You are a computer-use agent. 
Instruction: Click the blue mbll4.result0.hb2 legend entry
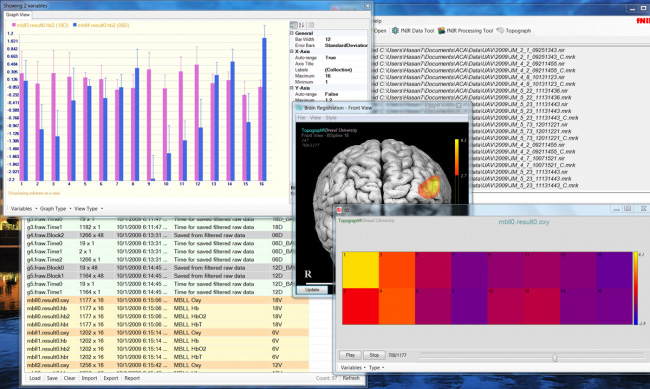pos(101,25)
